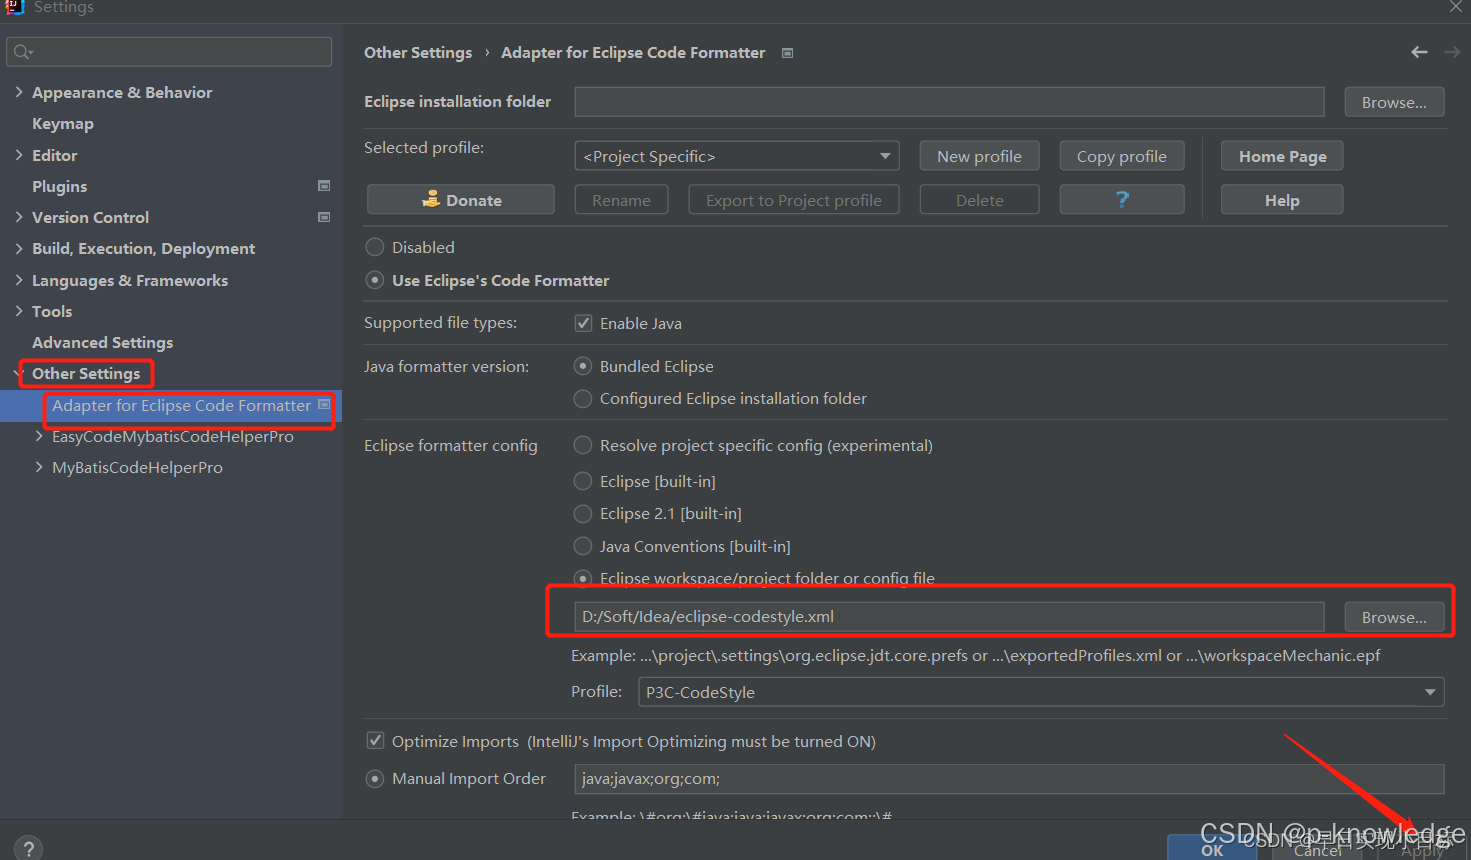Expand the Editor section
Screen dimensions: 1471x860
(x=19, y=155)
